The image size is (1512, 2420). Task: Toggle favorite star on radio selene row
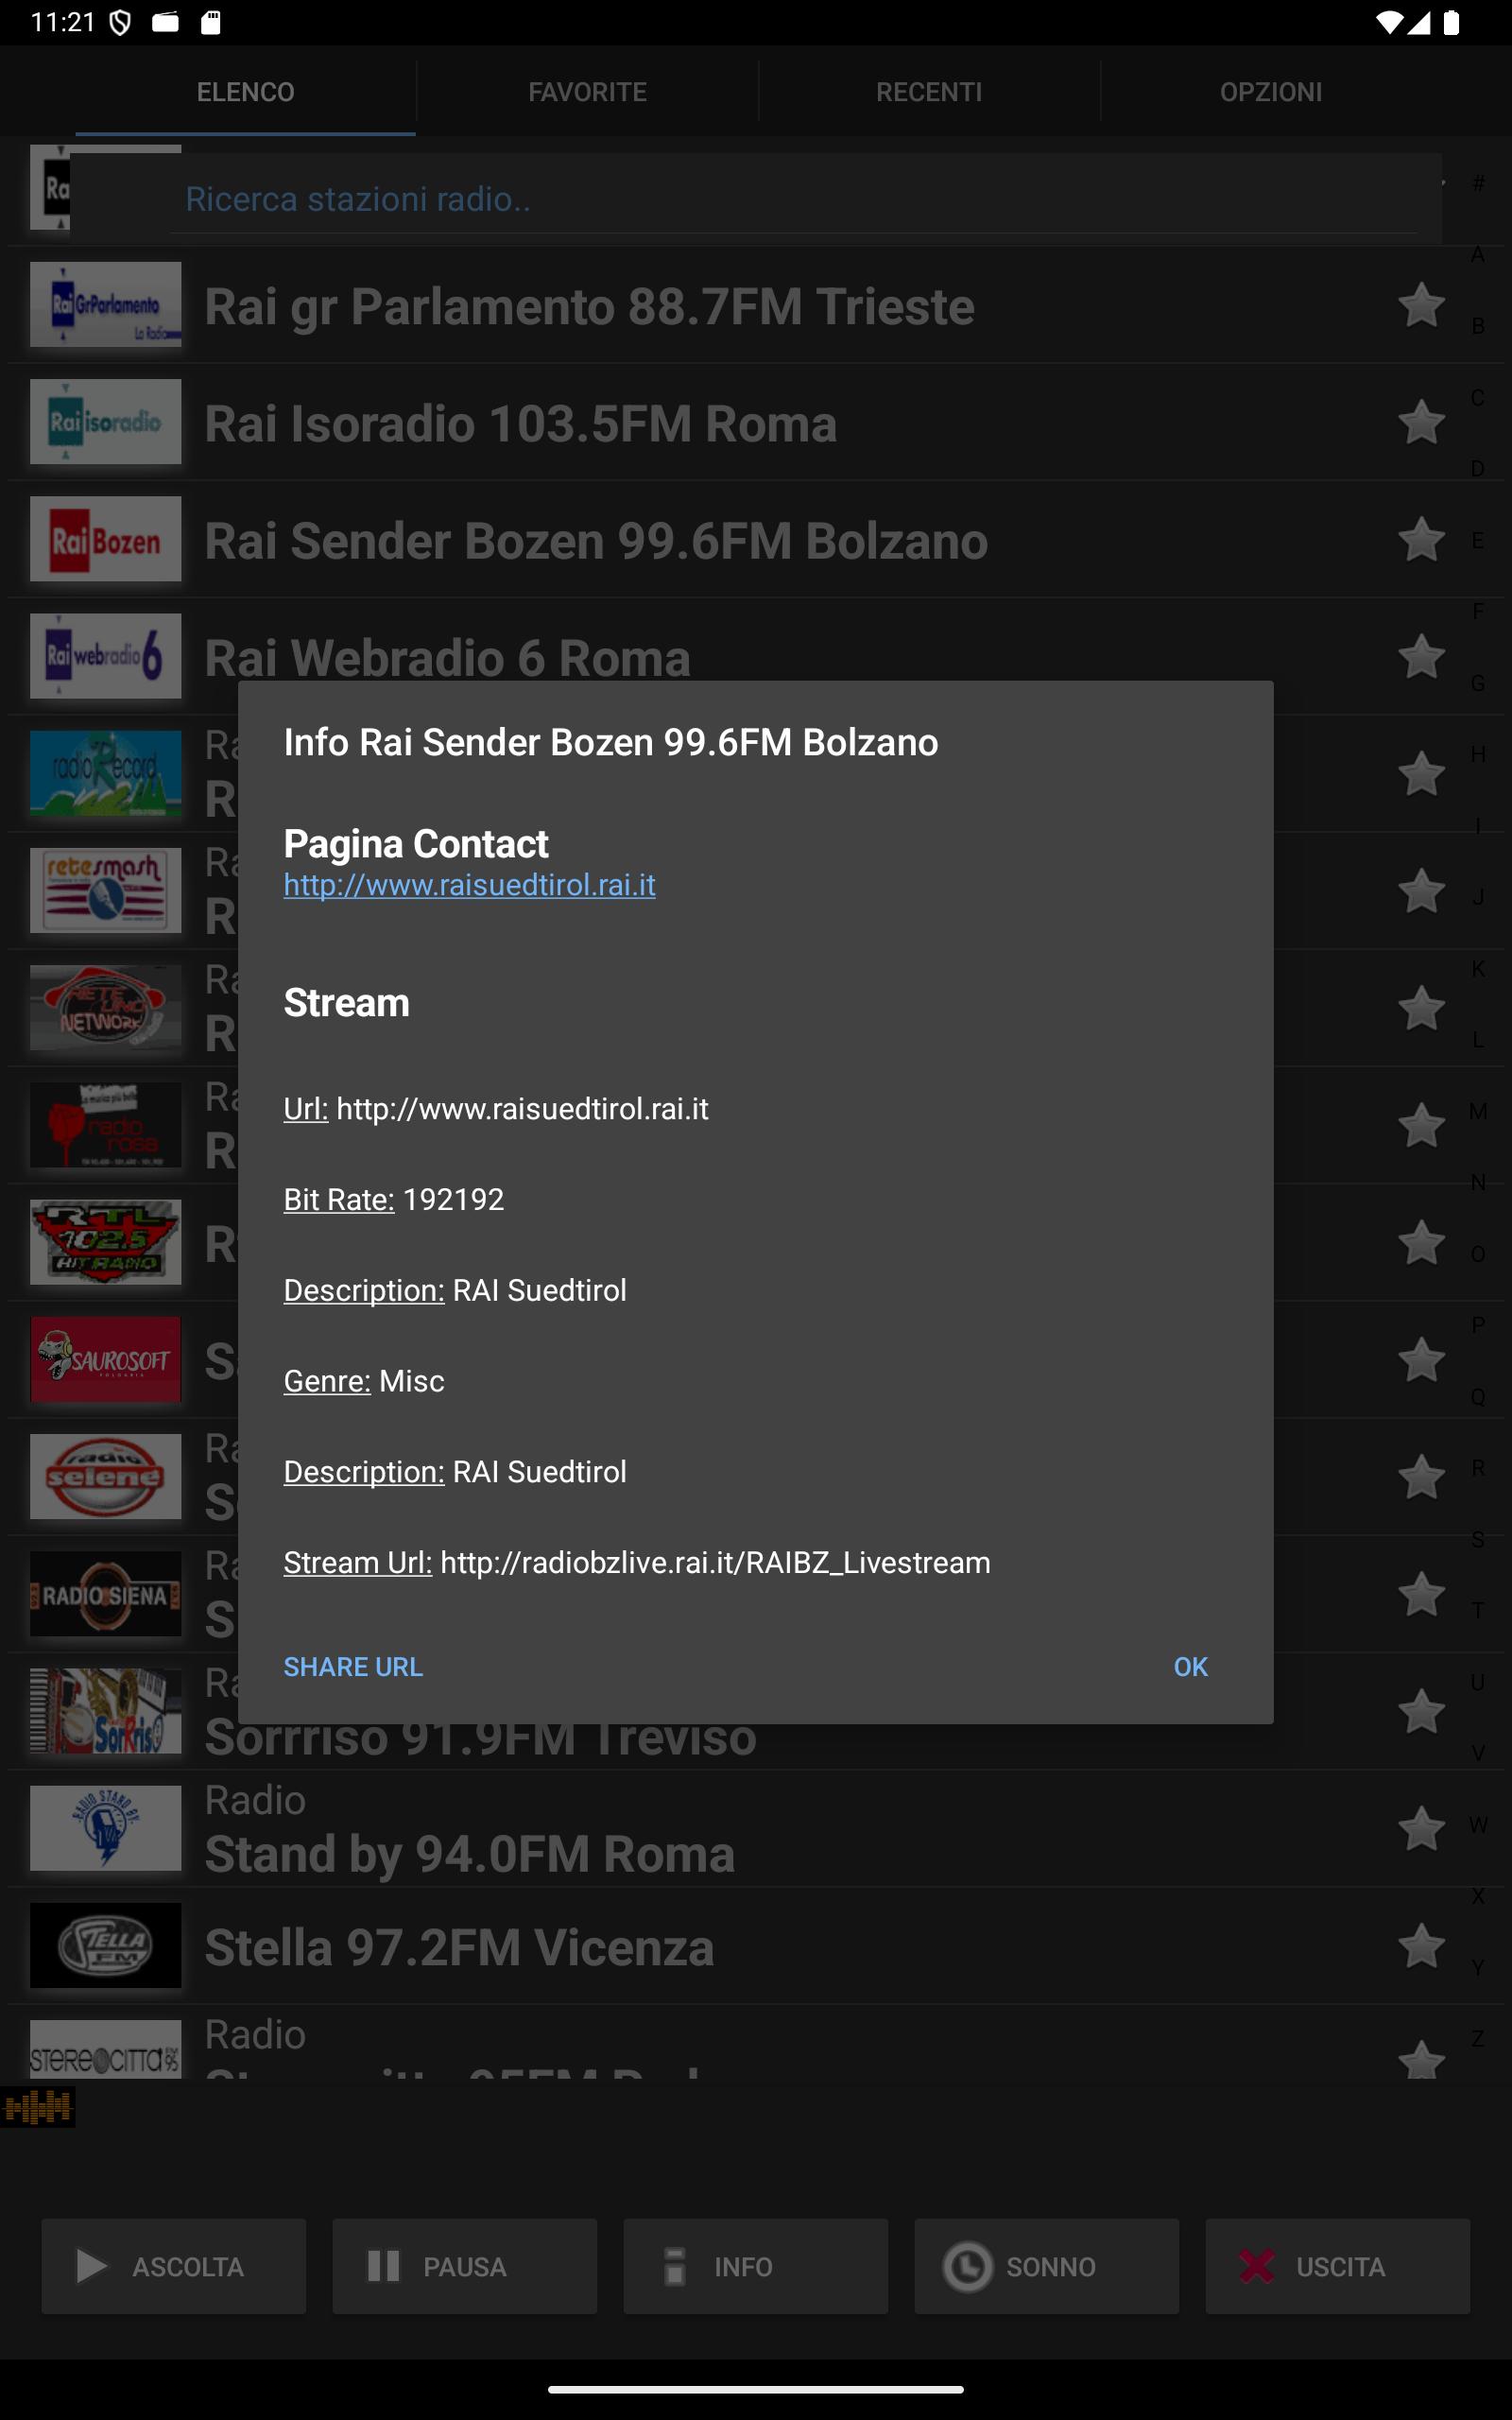(1421, 1477)
